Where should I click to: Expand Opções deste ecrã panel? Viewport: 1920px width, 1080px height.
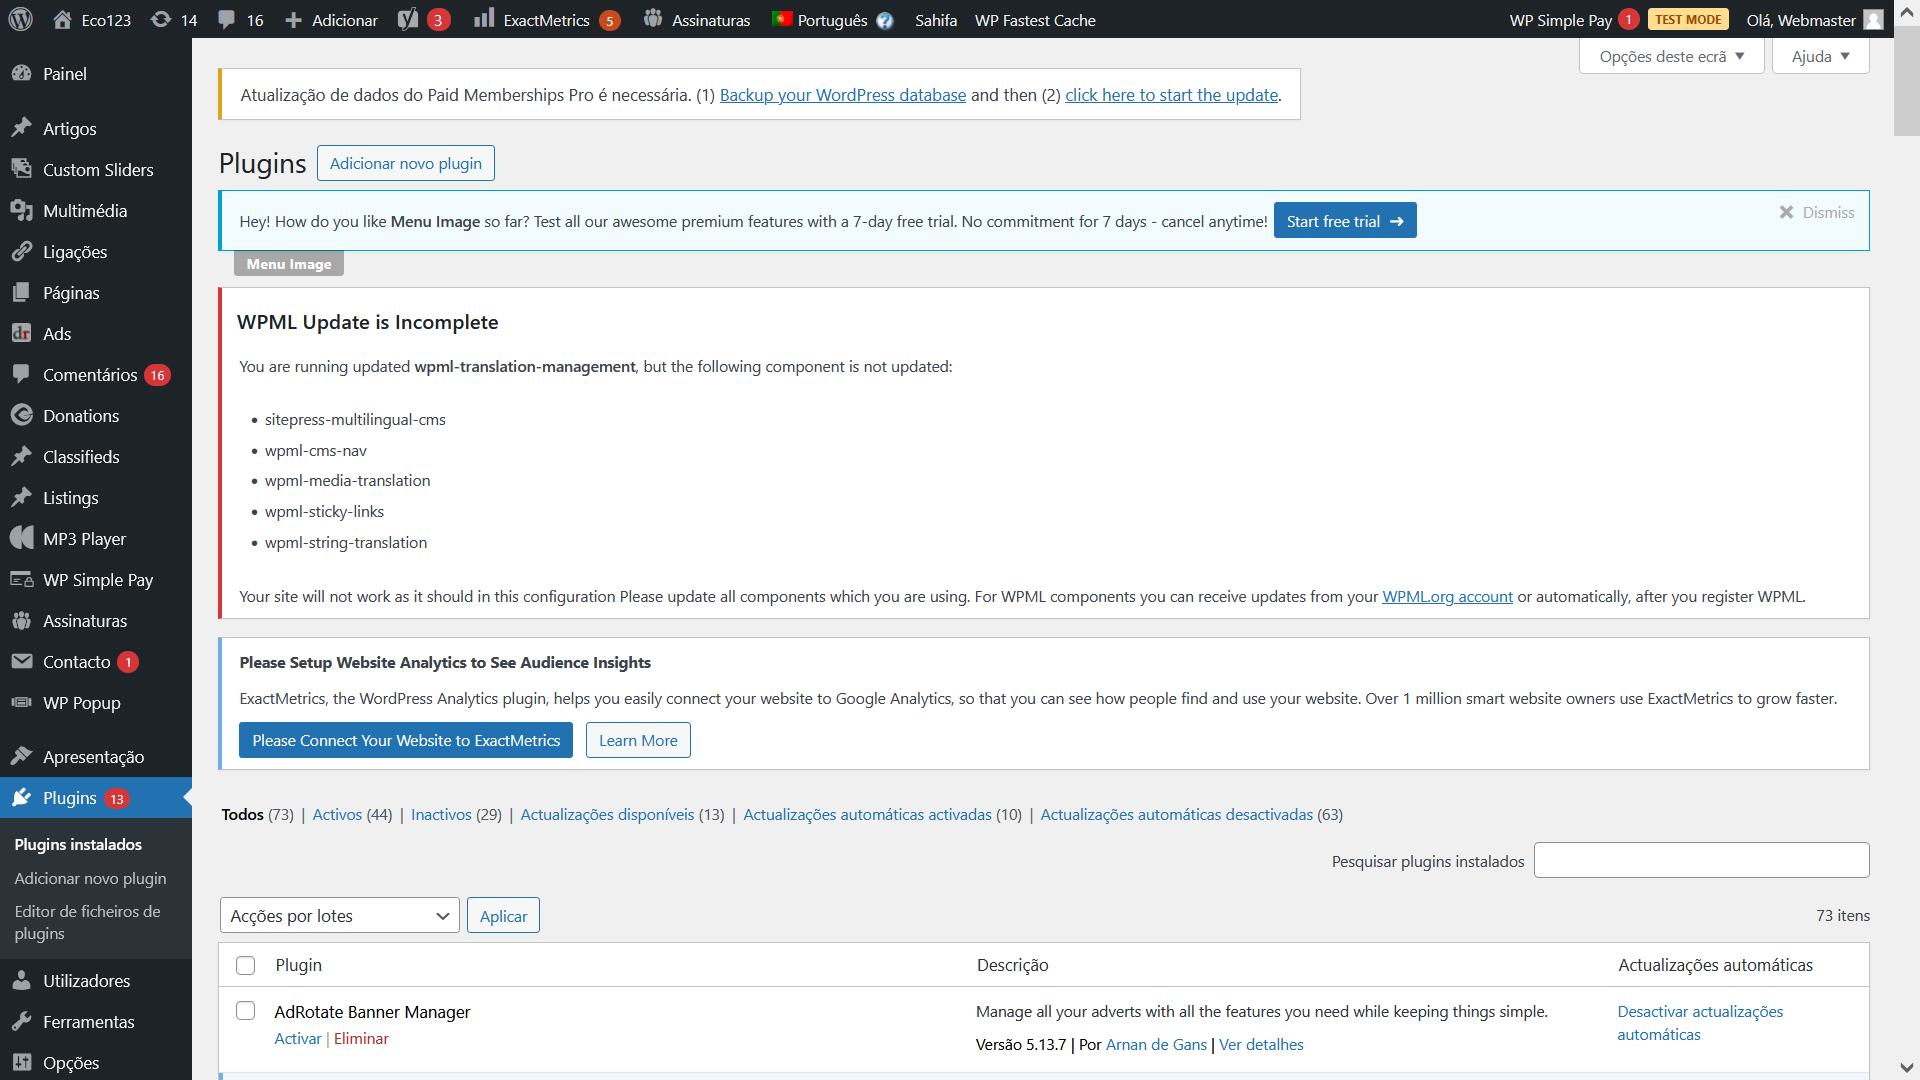click(1672, 56)
